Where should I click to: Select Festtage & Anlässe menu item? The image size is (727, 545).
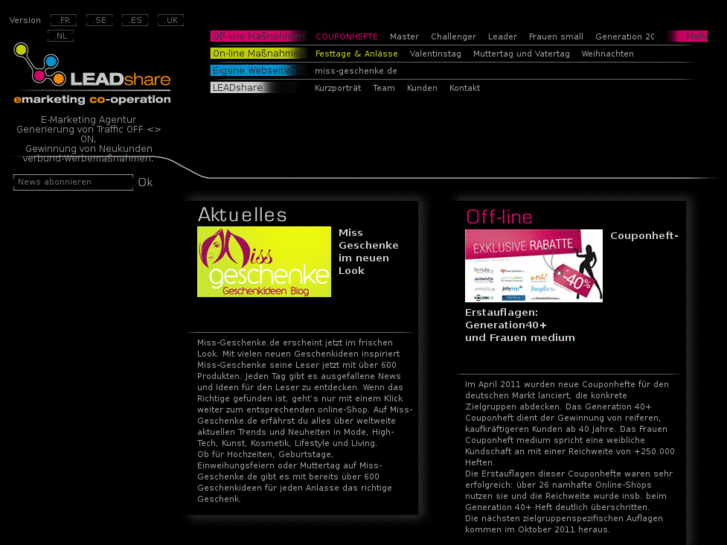click(356, 54)
